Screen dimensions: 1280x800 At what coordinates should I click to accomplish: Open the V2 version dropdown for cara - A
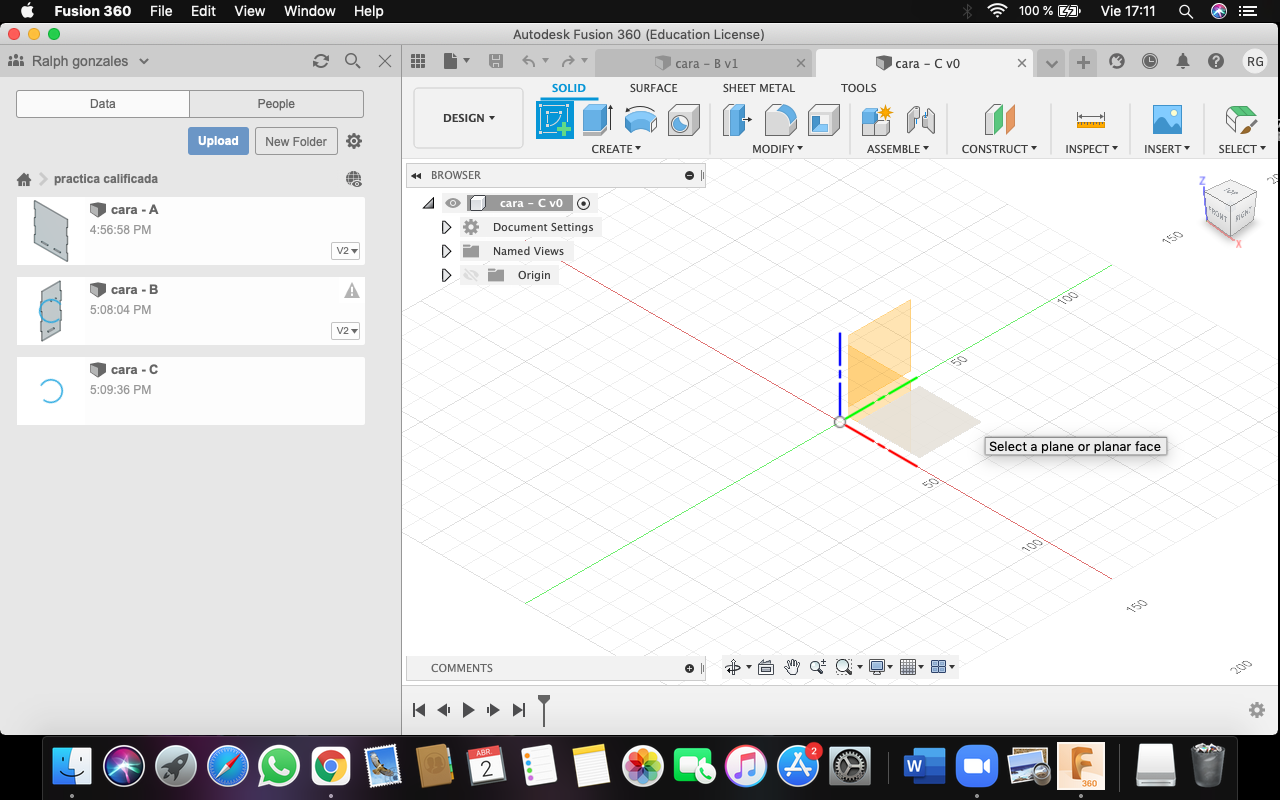coord(346,251)
